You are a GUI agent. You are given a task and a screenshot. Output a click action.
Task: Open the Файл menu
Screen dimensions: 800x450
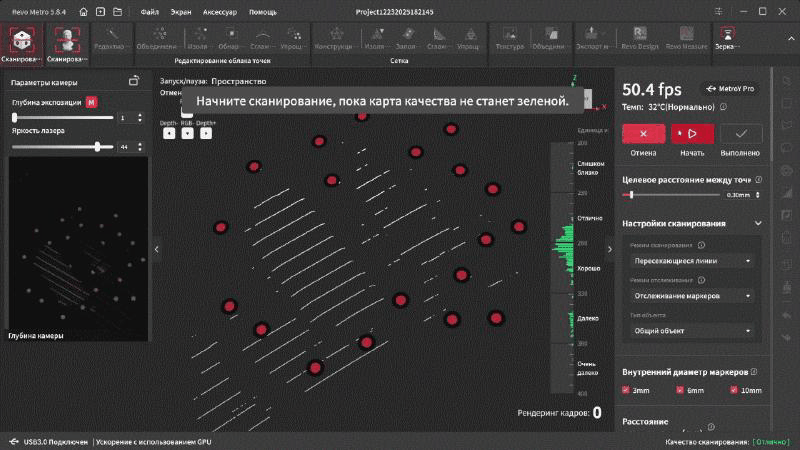pos(149,12)
